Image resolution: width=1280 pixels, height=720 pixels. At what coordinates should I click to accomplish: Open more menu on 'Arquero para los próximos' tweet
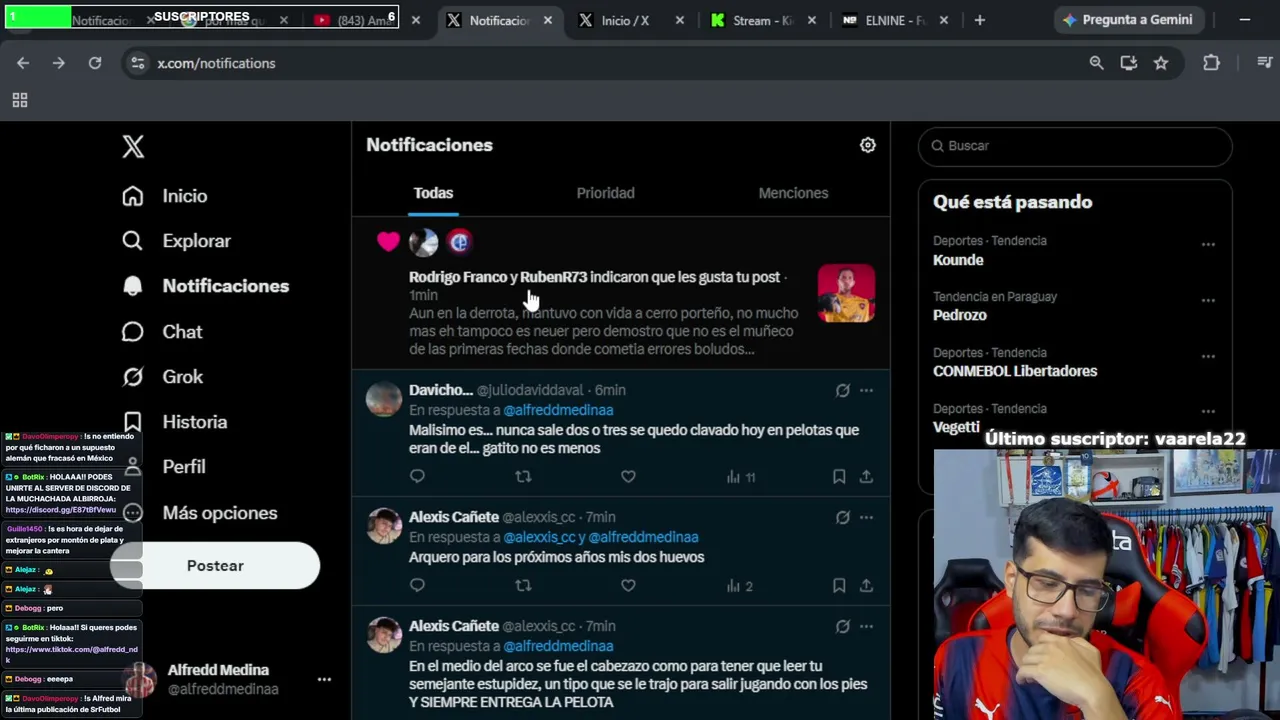click(866, 517)
